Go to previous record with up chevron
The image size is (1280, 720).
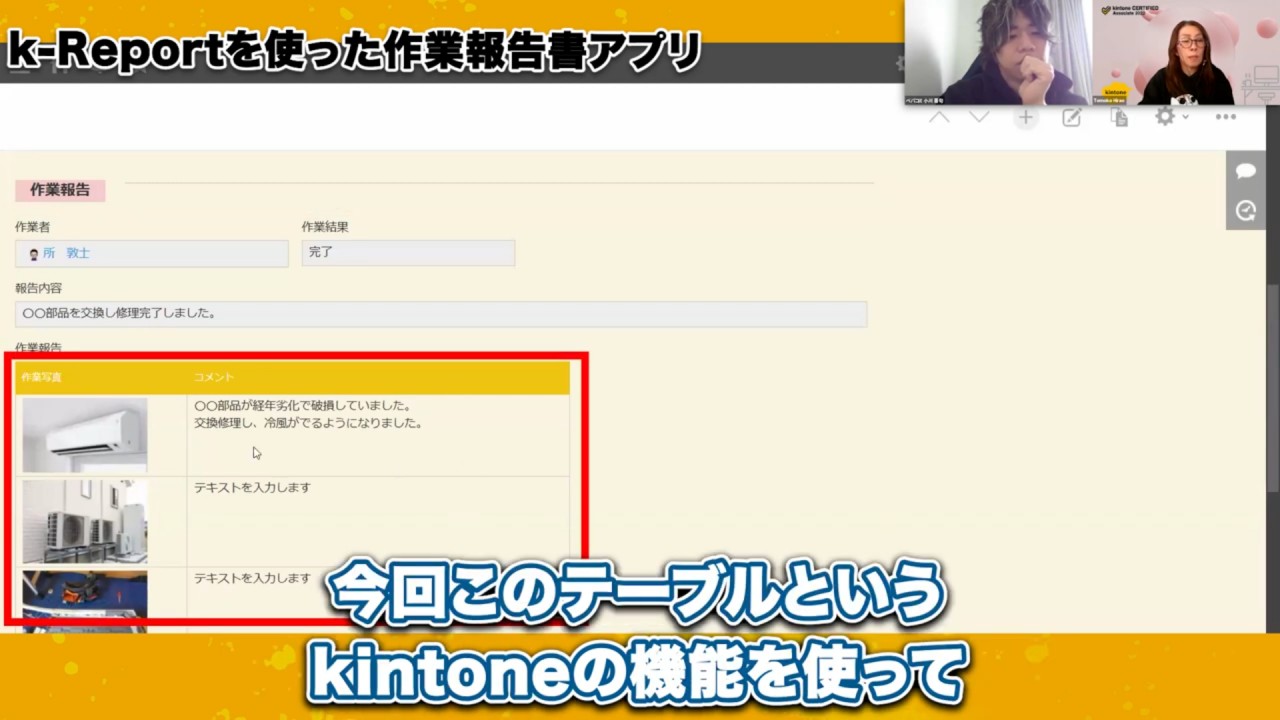[938, 117]
